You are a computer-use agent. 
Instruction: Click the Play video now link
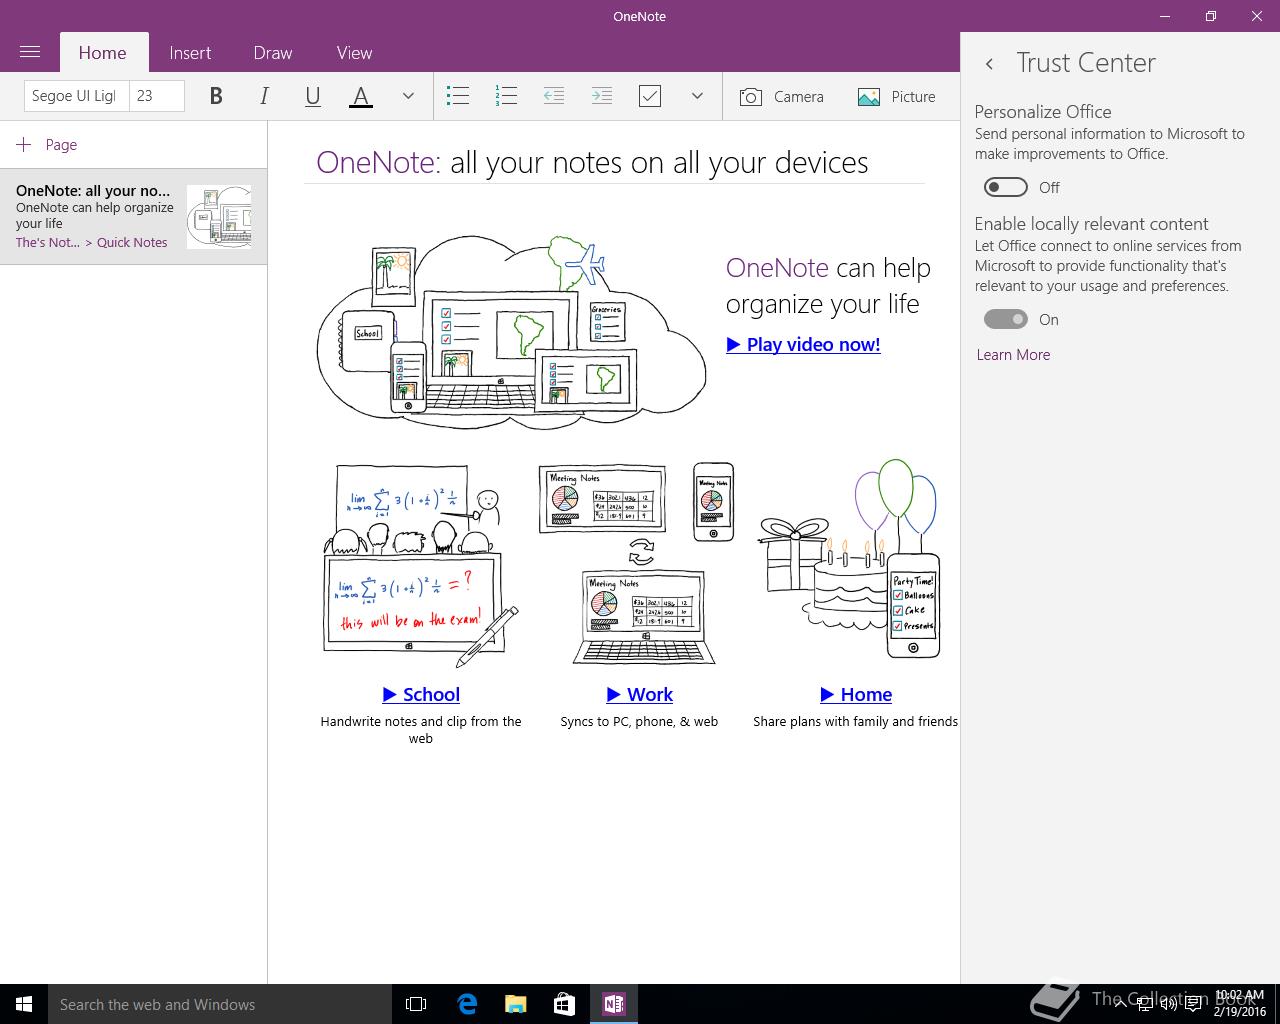click(x=803, y=344)
